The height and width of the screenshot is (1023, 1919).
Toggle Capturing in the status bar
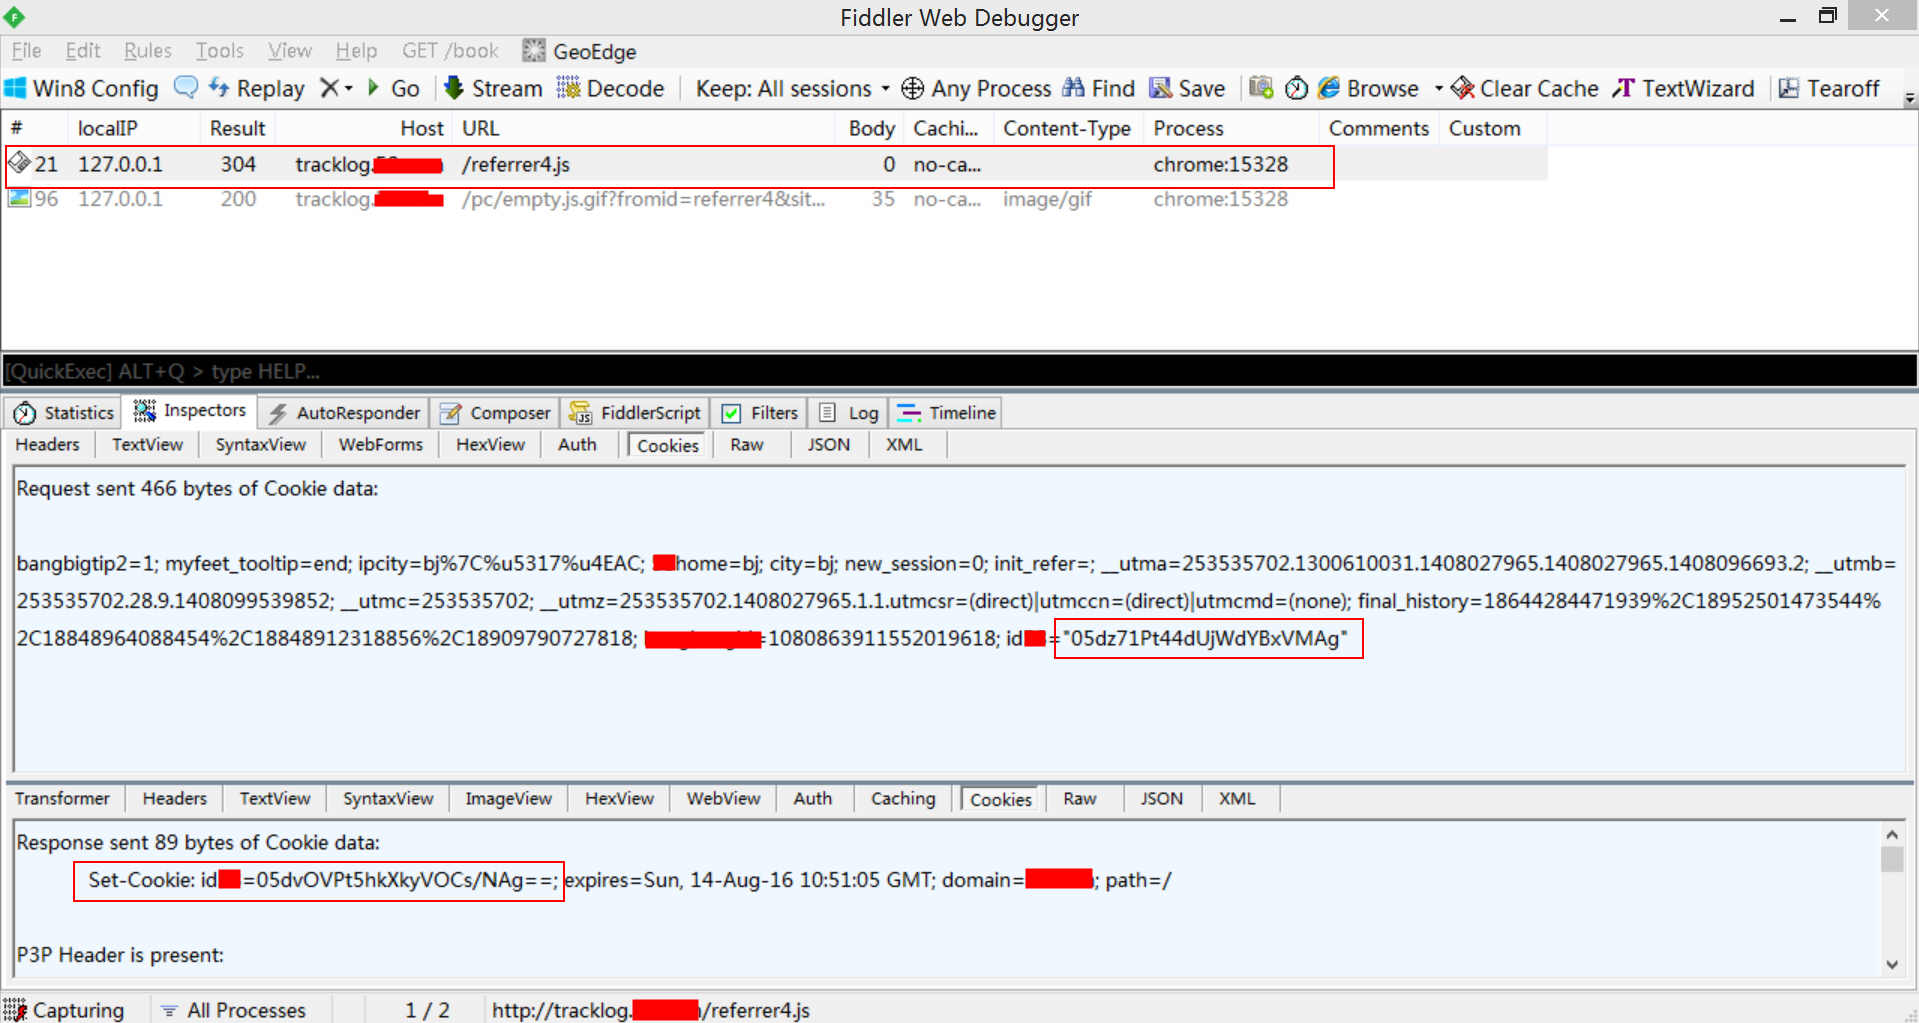(x=66, y=1010)
